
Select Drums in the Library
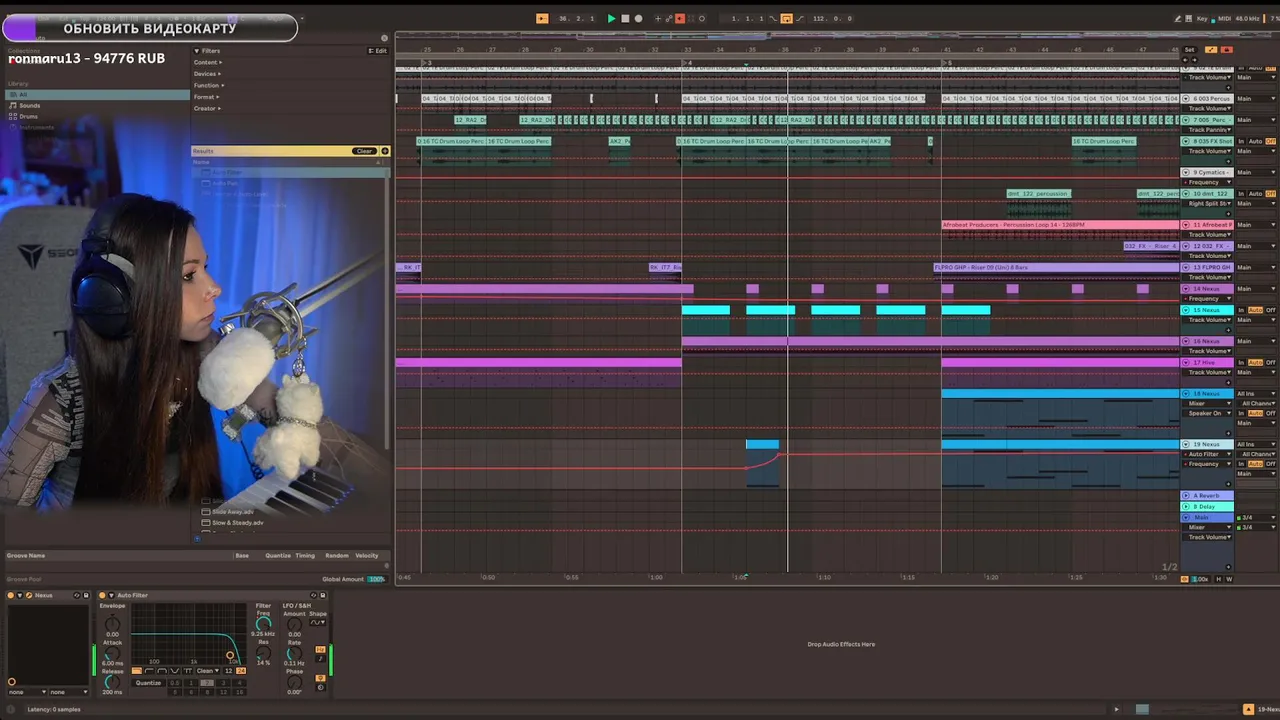(29, 116)
